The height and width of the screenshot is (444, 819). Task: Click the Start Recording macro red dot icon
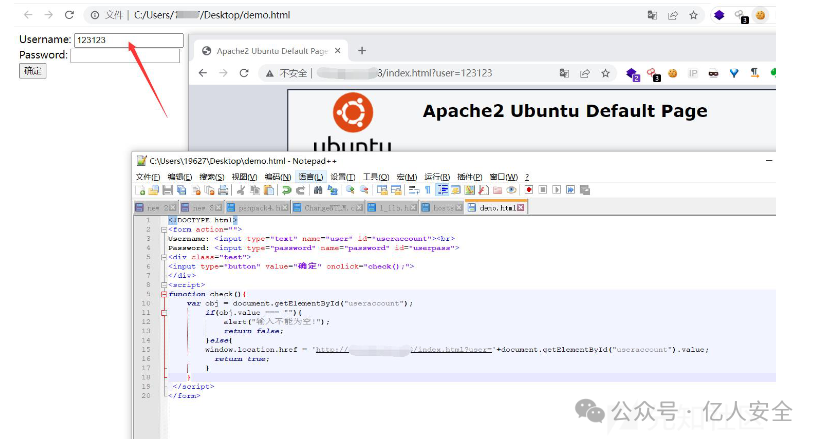point(529,190)
